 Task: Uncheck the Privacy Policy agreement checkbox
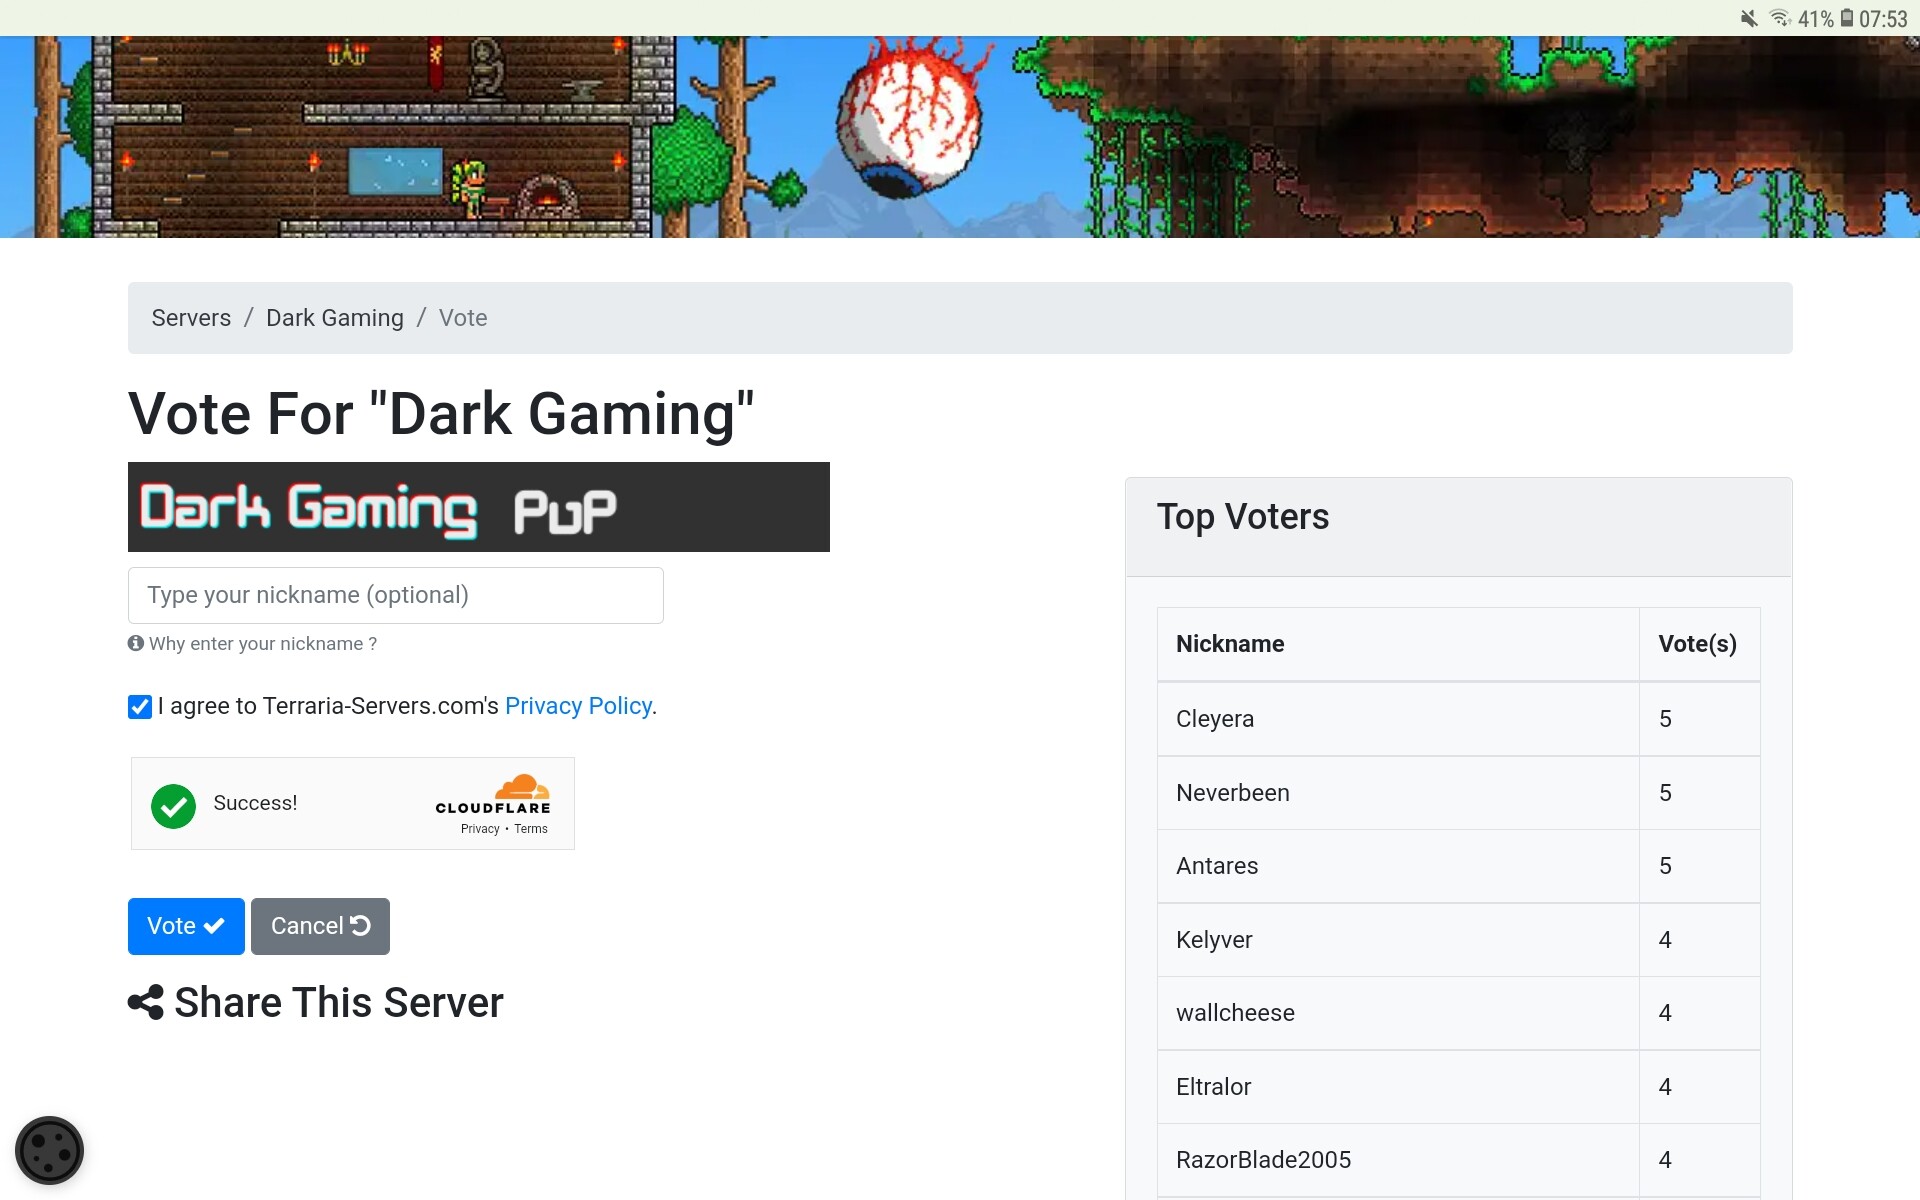point(140,707)
